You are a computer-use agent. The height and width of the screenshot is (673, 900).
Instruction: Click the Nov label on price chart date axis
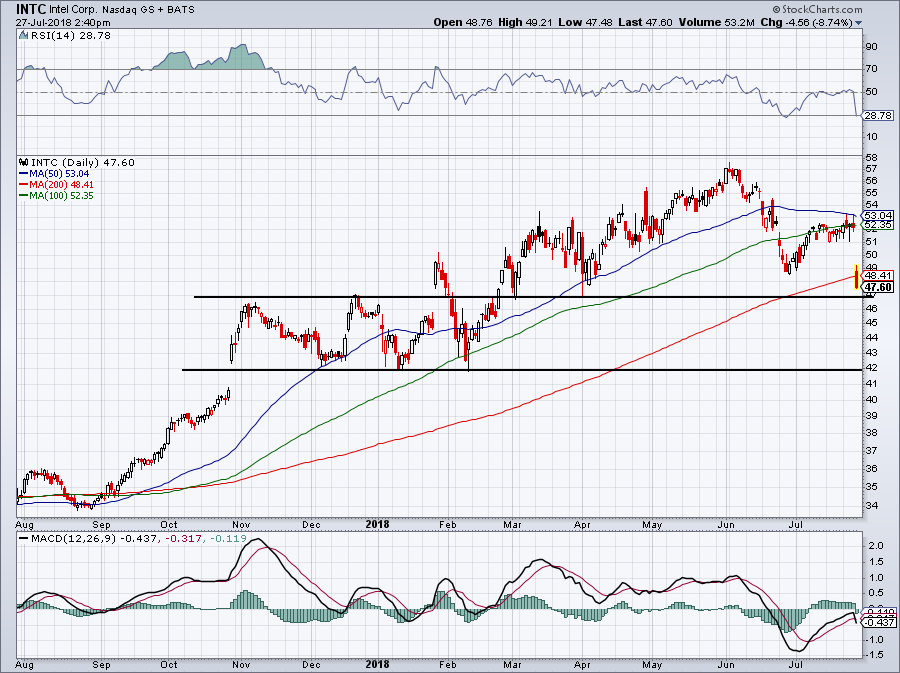tap(241, 524)
